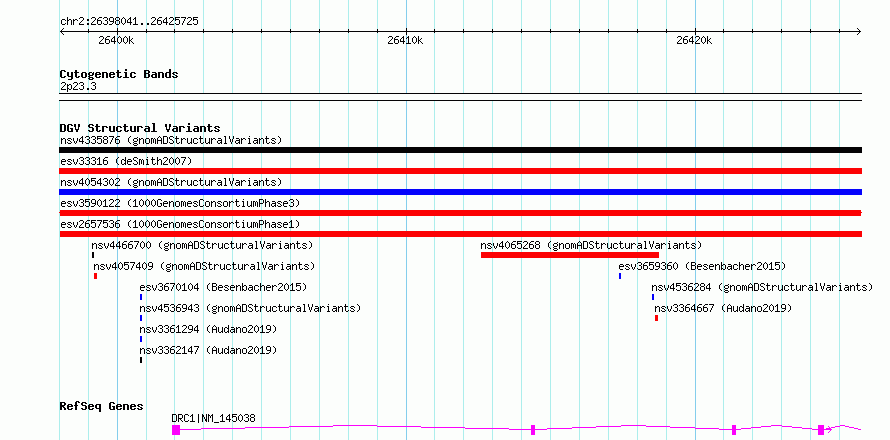Click small black marker under nsv4466700
The width and height of the screenshot is (890, 440).
93,255
